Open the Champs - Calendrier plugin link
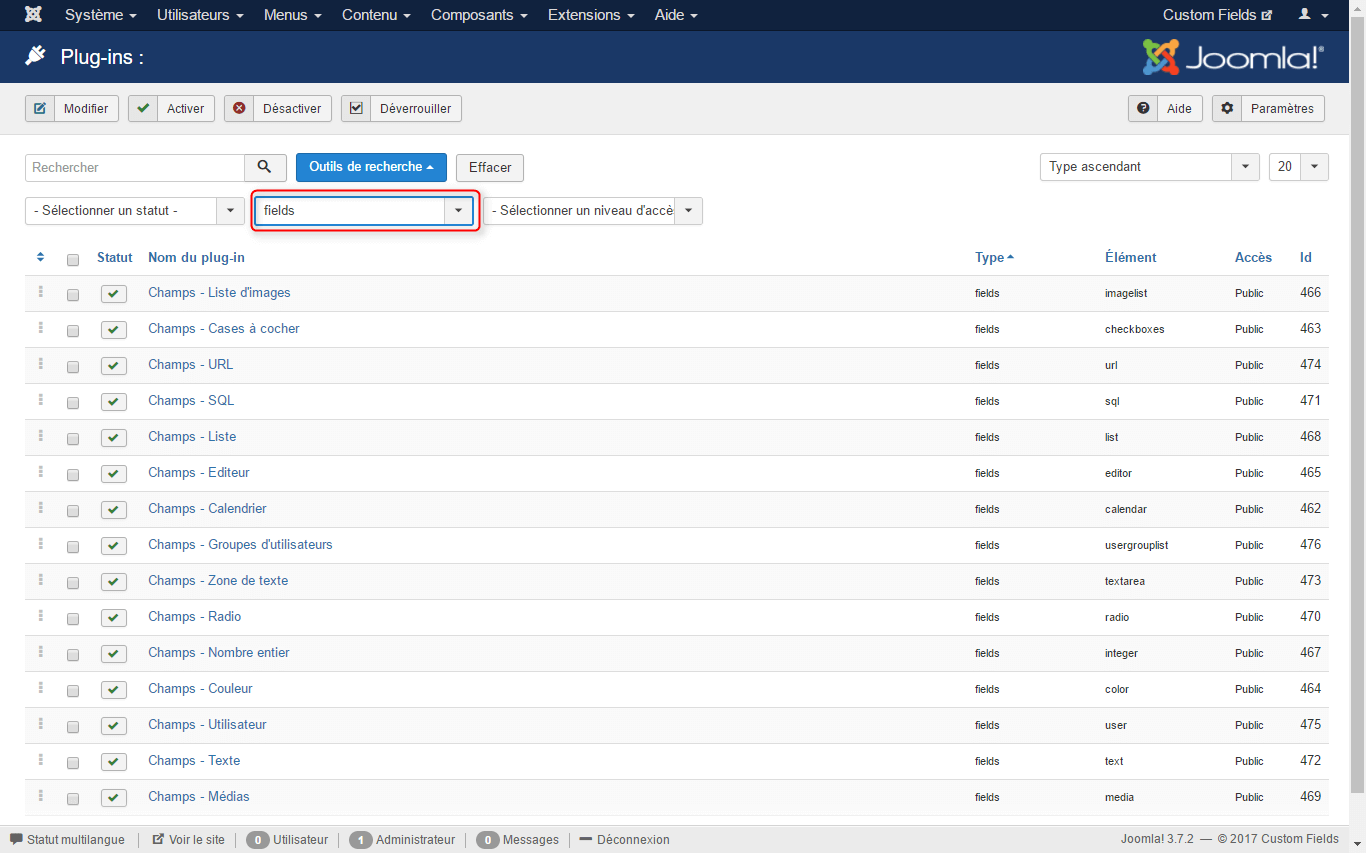Image resolution: width=1366 pixels, height=853 pixels. click(207, 508)
